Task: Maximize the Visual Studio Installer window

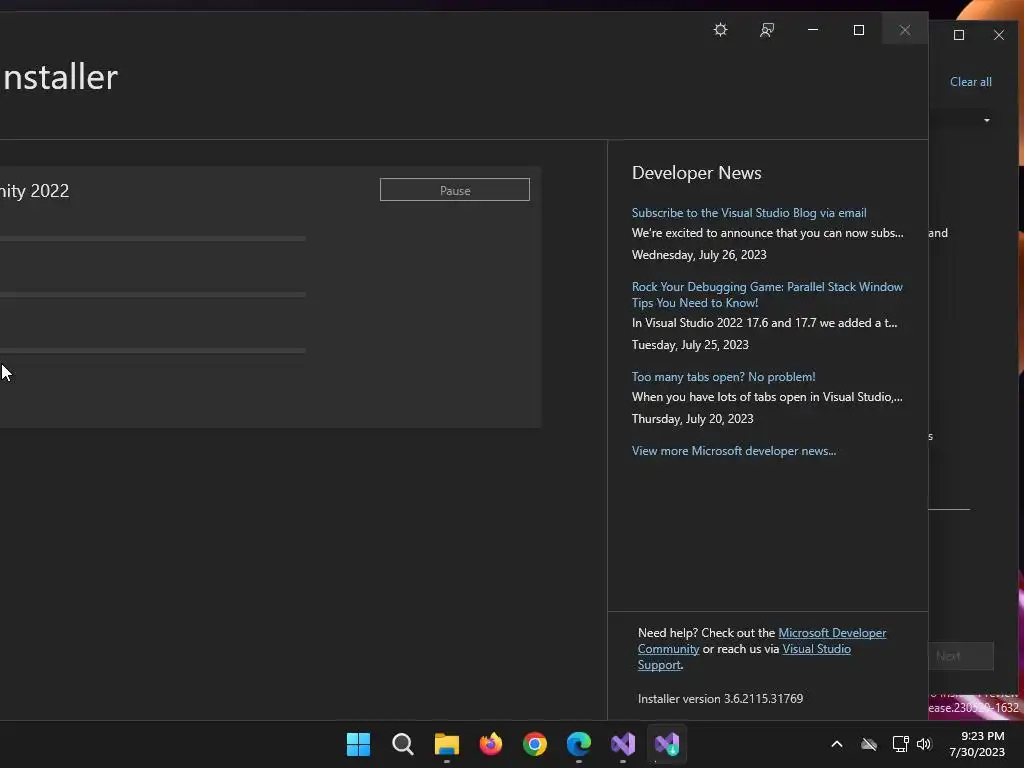Action: click(x=859, y=30)
